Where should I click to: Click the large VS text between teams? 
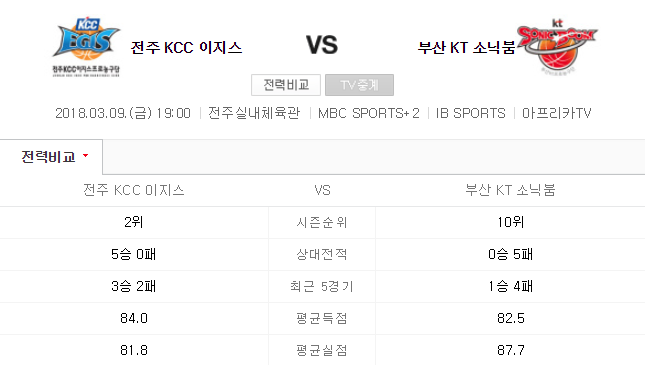tap(322, 45)
